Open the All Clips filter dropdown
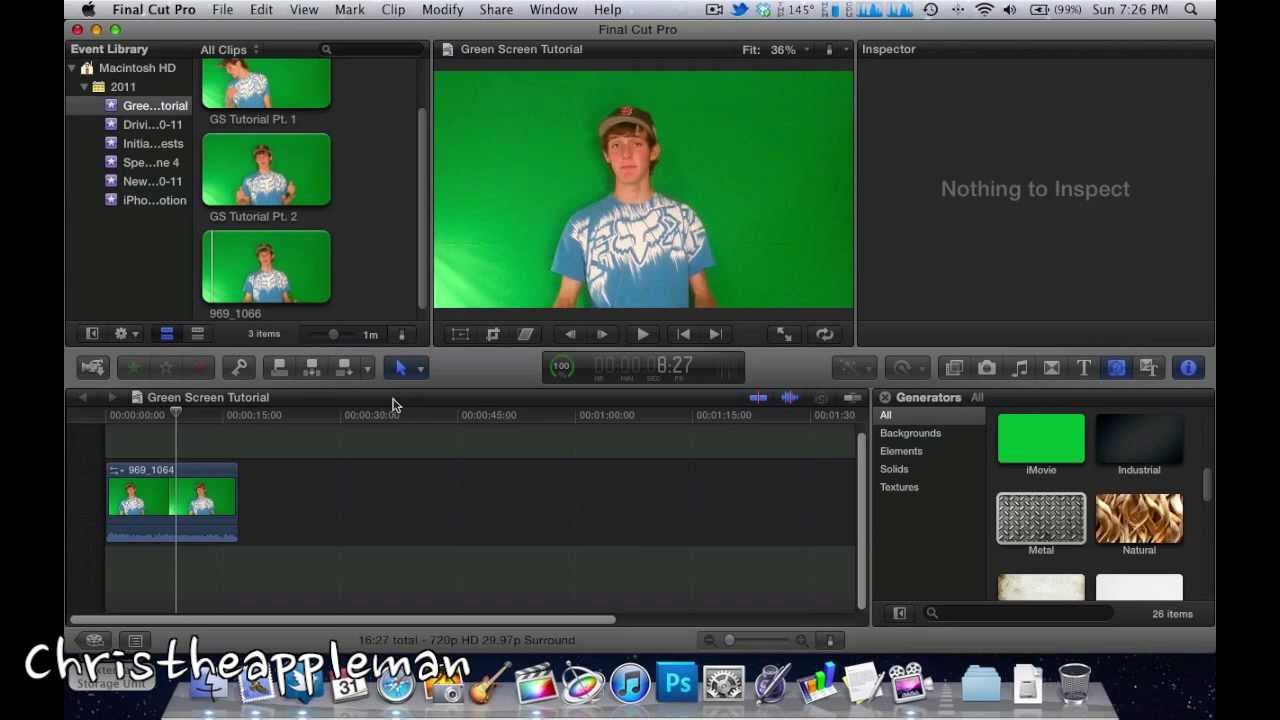 pos(229,50)
